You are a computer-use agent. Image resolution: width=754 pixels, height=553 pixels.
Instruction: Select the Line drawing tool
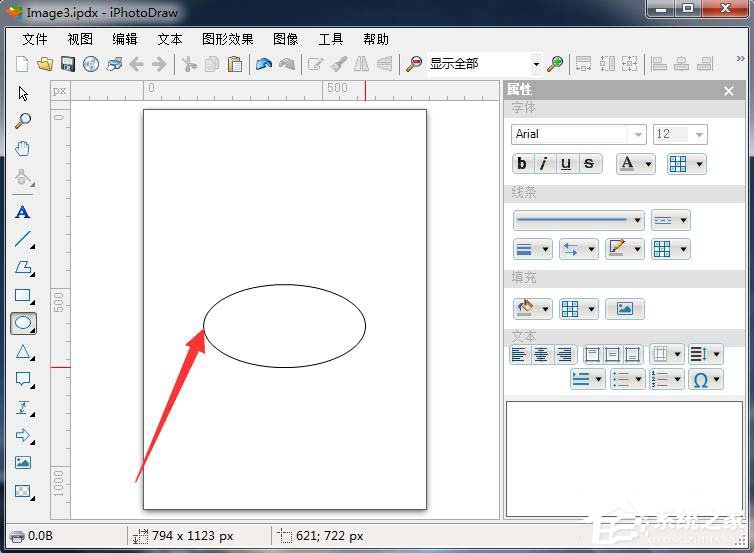(23, 240)
